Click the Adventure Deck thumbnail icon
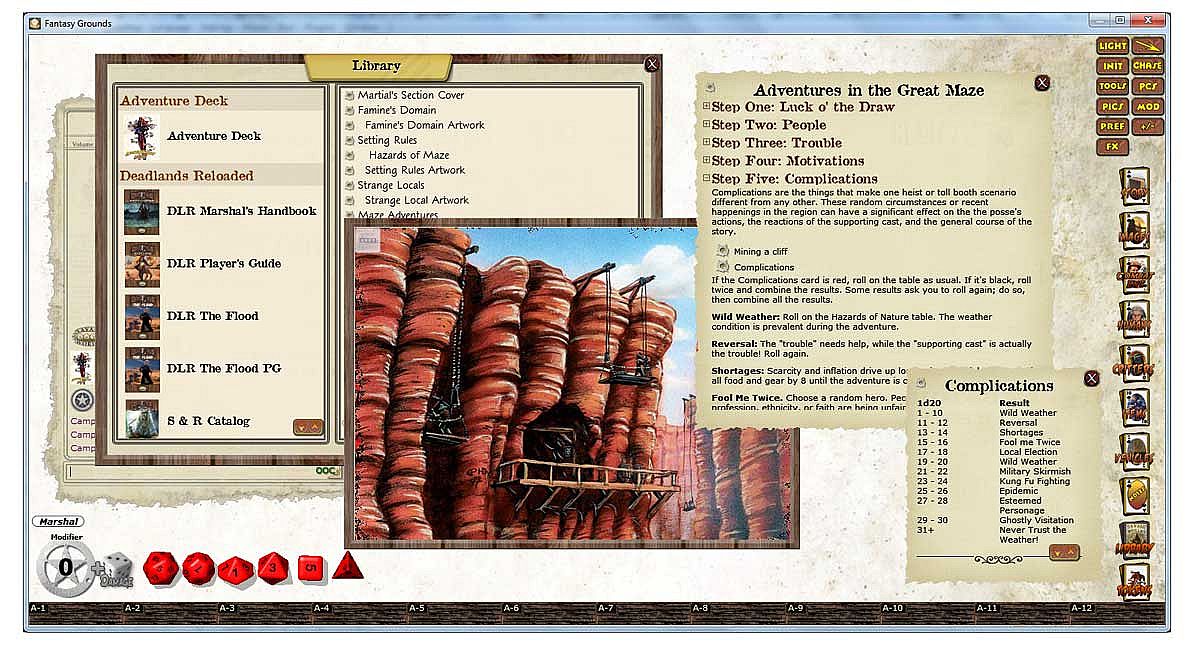This screenshot has width=1194, height=645. pos(142,137)
